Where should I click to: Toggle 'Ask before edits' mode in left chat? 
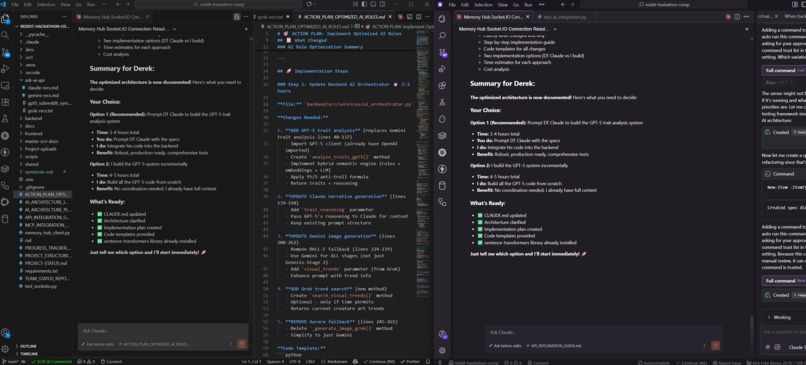click(98, 344)
